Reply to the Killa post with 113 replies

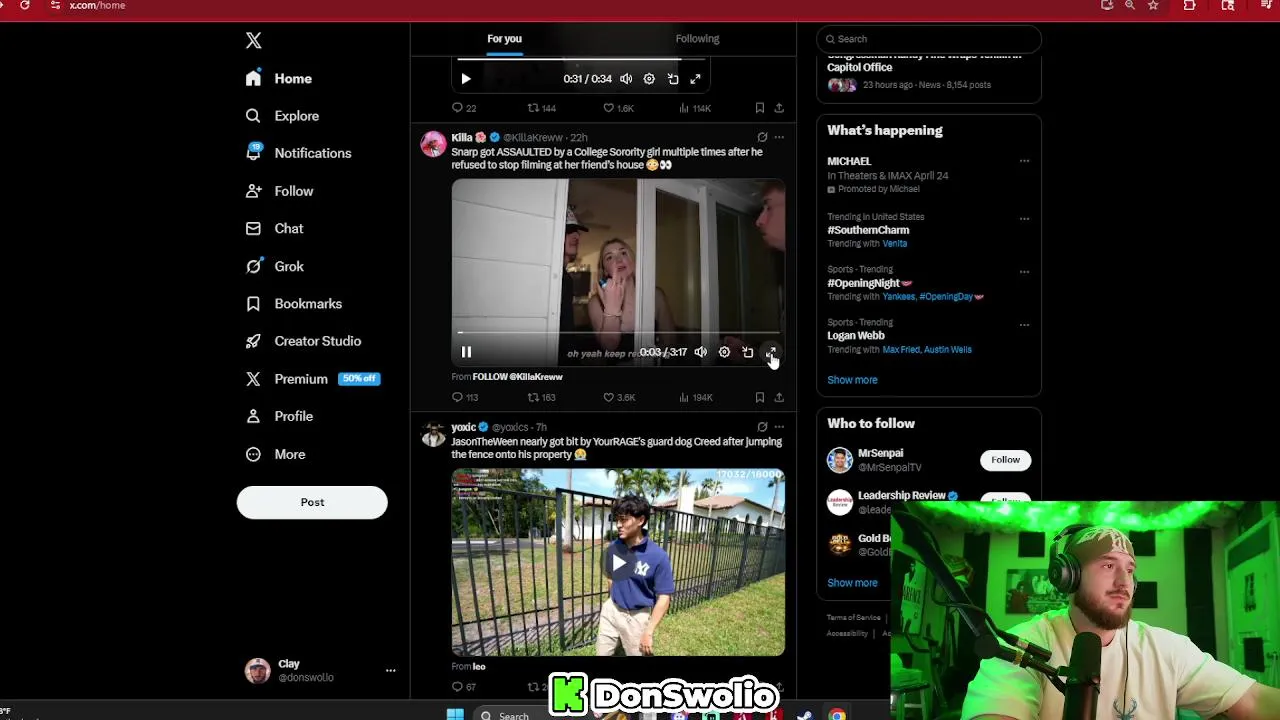pos(465,397)
